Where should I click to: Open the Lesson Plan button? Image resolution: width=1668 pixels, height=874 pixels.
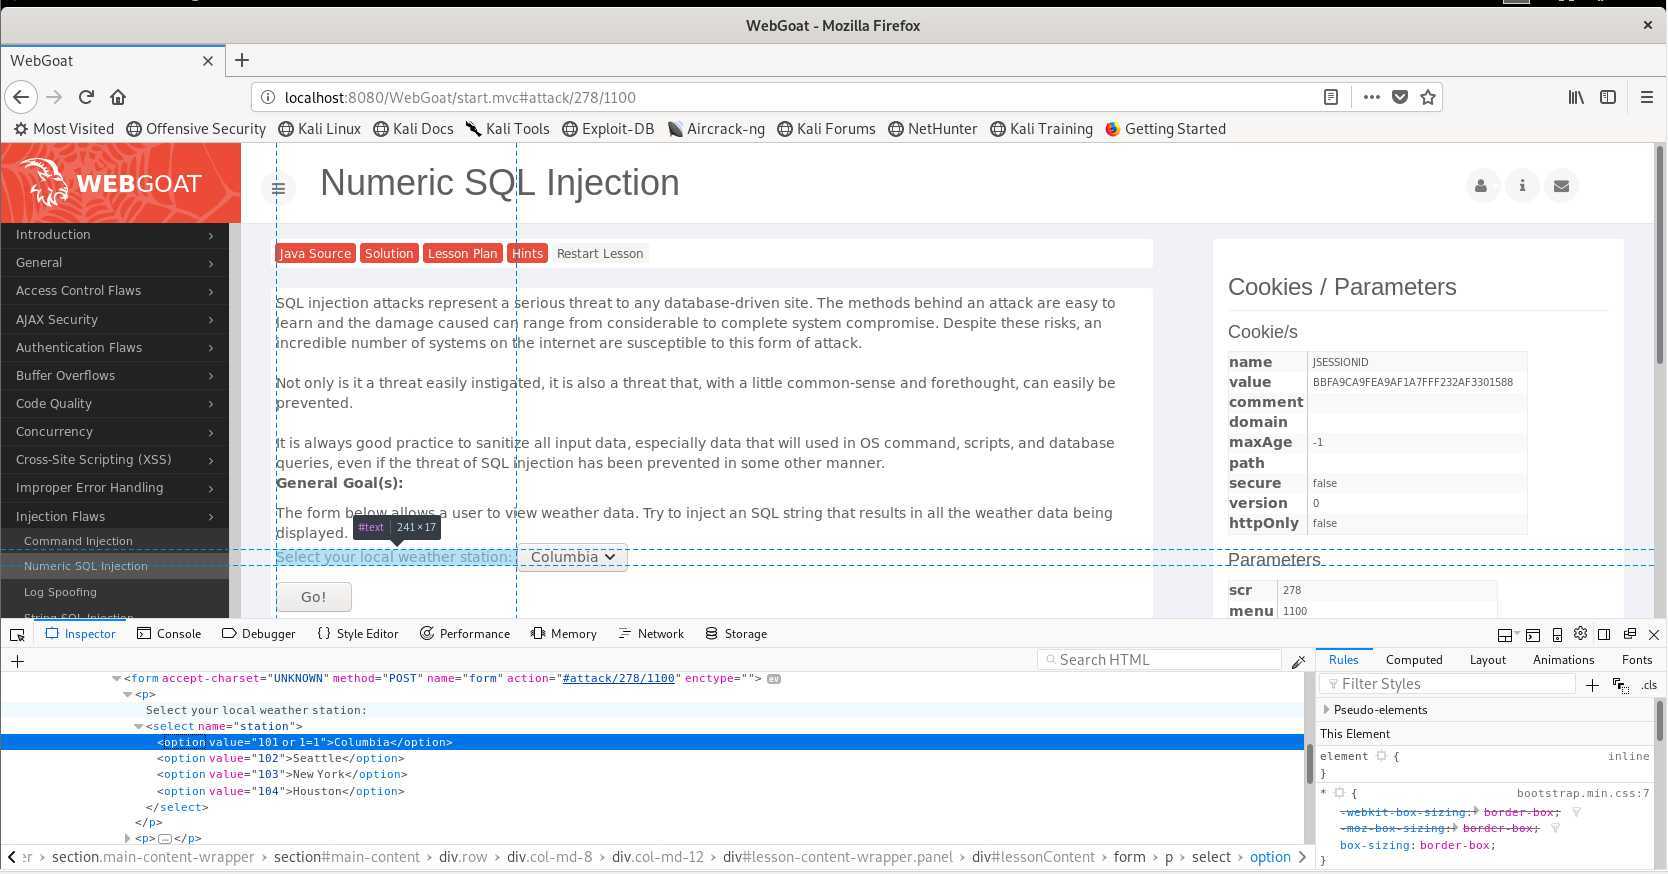pyautogui.click(x=462, y=254)
